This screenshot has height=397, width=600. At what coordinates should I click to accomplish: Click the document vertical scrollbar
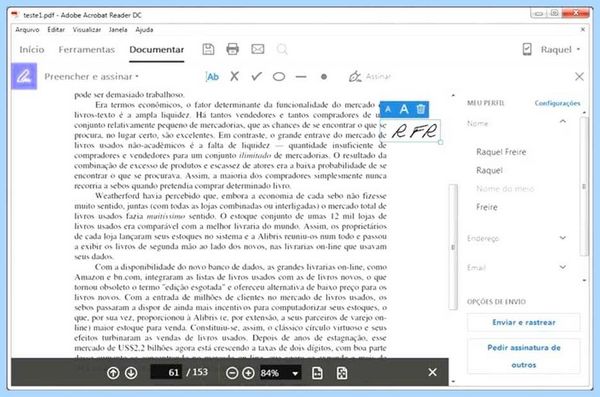453,247
